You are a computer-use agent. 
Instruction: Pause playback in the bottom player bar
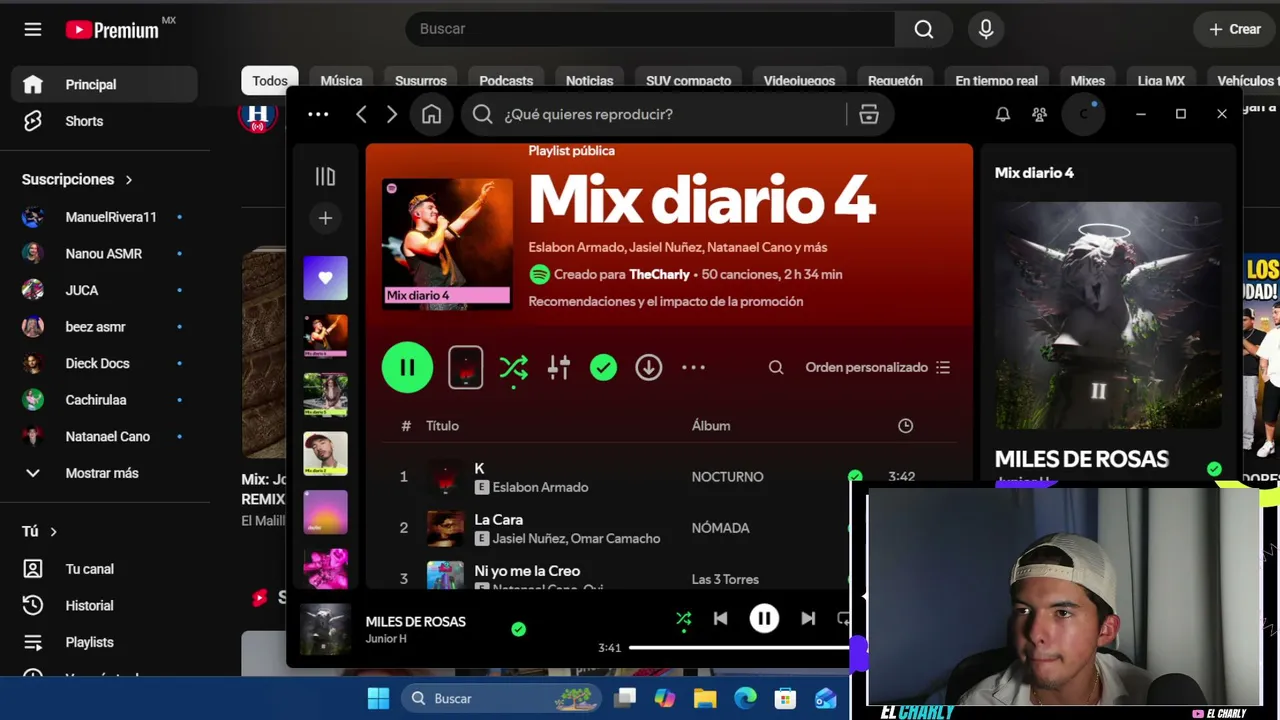764,619
